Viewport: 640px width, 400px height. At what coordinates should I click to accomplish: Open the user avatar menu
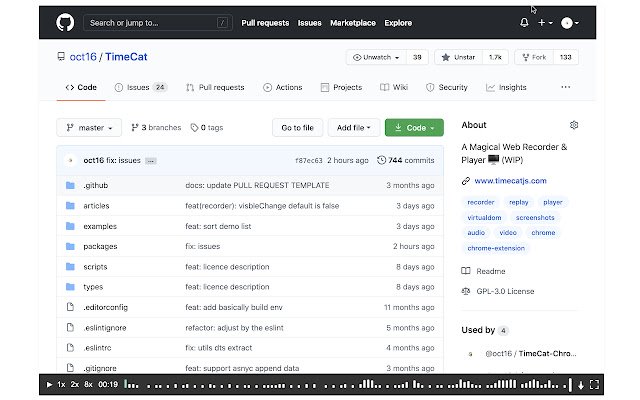(570, 23)
